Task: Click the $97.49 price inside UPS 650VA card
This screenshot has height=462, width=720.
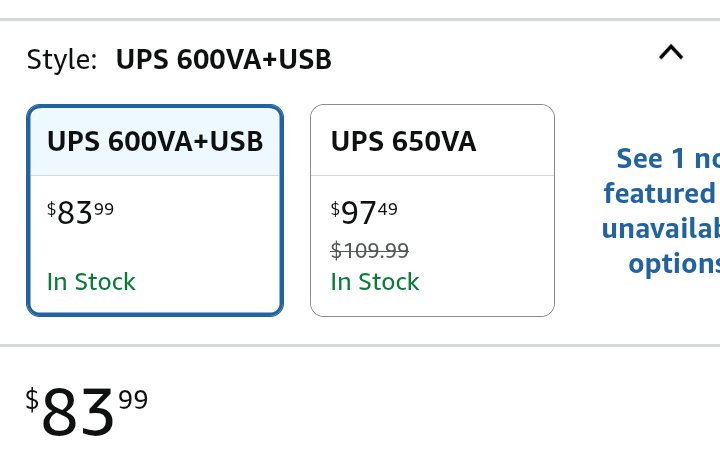Action: point(364,212)
